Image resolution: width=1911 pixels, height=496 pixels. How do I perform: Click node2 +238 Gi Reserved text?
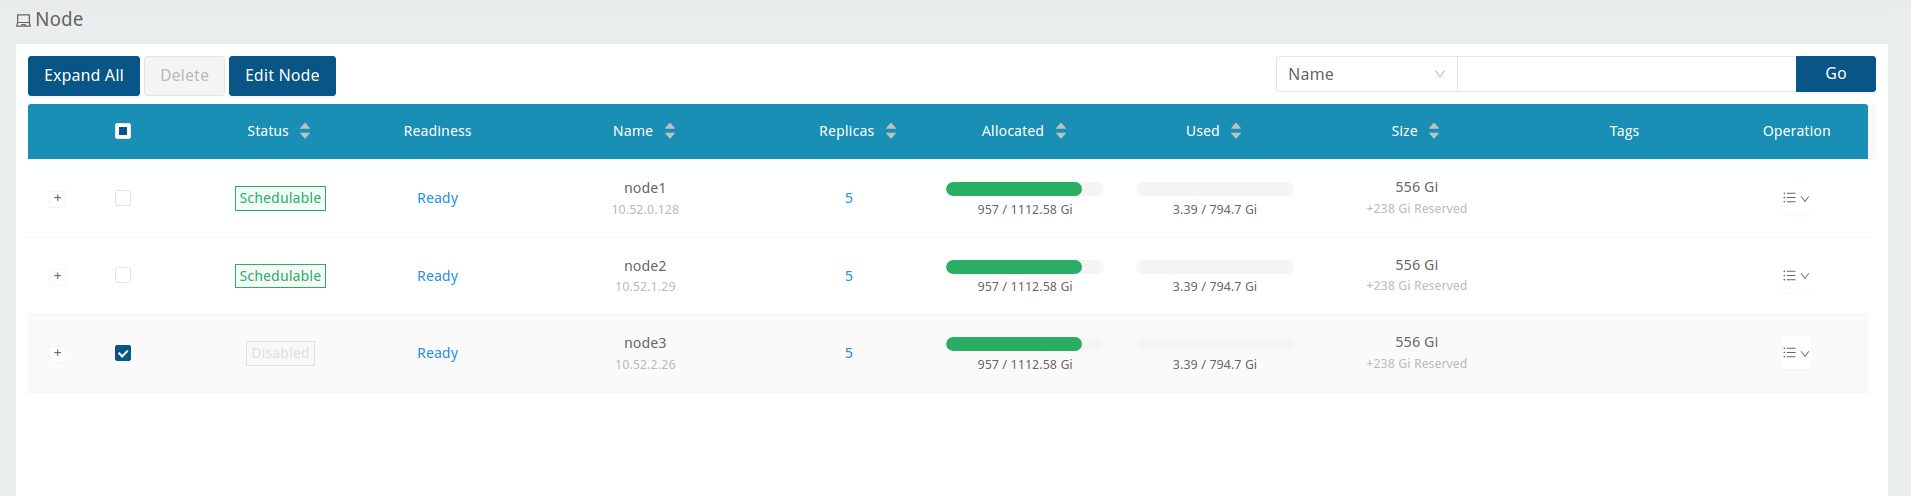tap(1416, 286)
